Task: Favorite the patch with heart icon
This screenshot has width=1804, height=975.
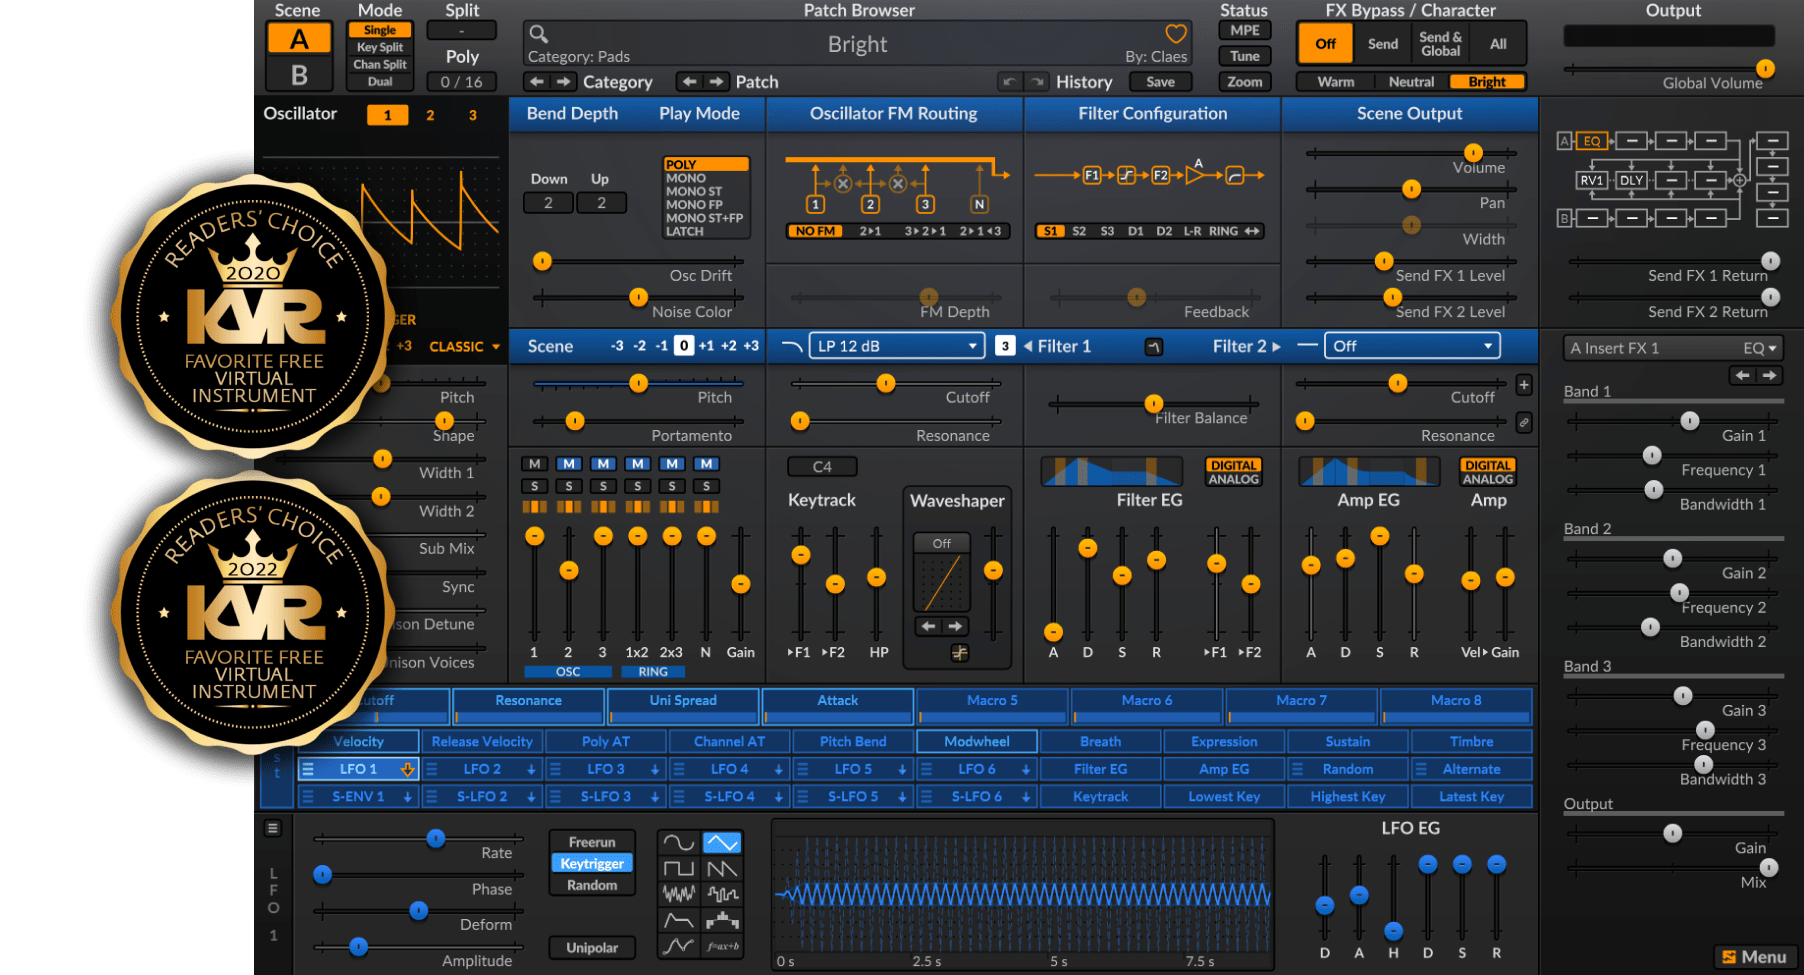Action: (1176, 34)
